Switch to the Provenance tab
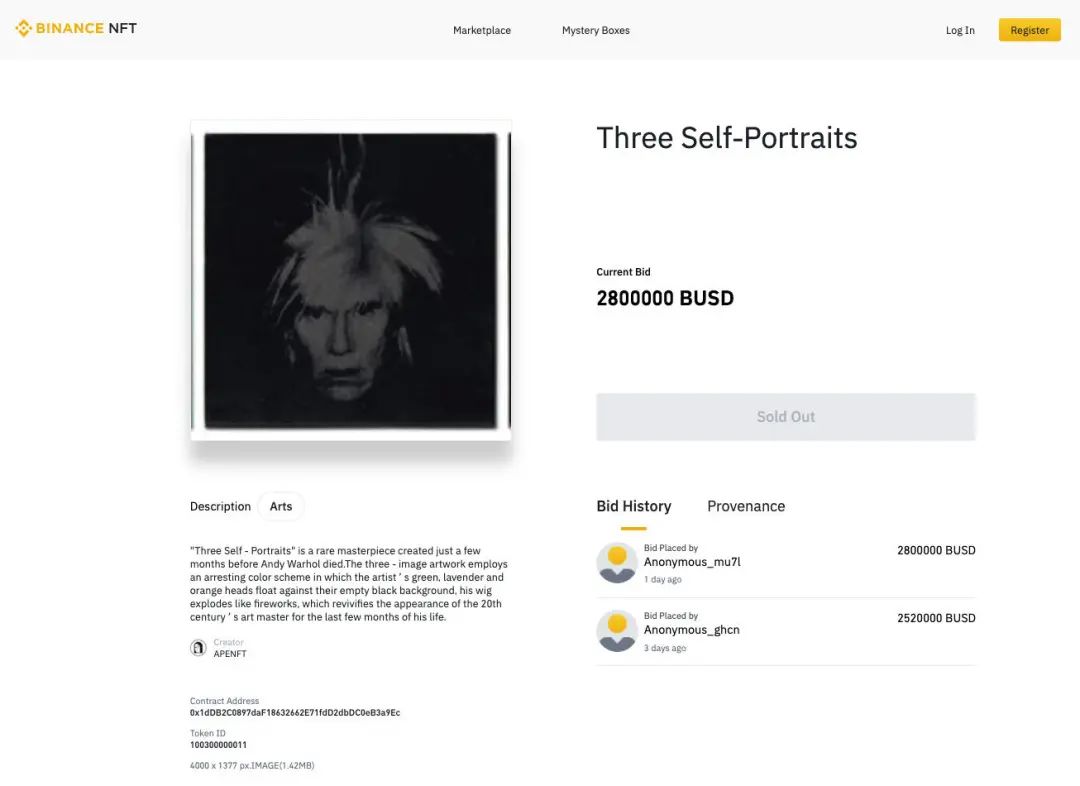Viewport: 1080px width, 786px height. [746, 506]
